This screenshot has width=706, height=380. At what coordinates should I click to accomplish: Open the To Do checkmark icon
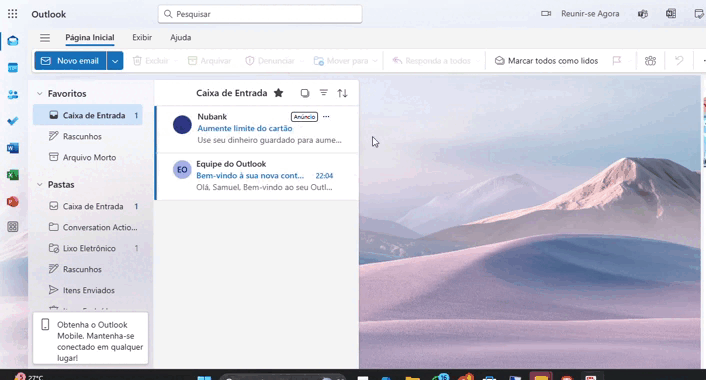(13, 121)
